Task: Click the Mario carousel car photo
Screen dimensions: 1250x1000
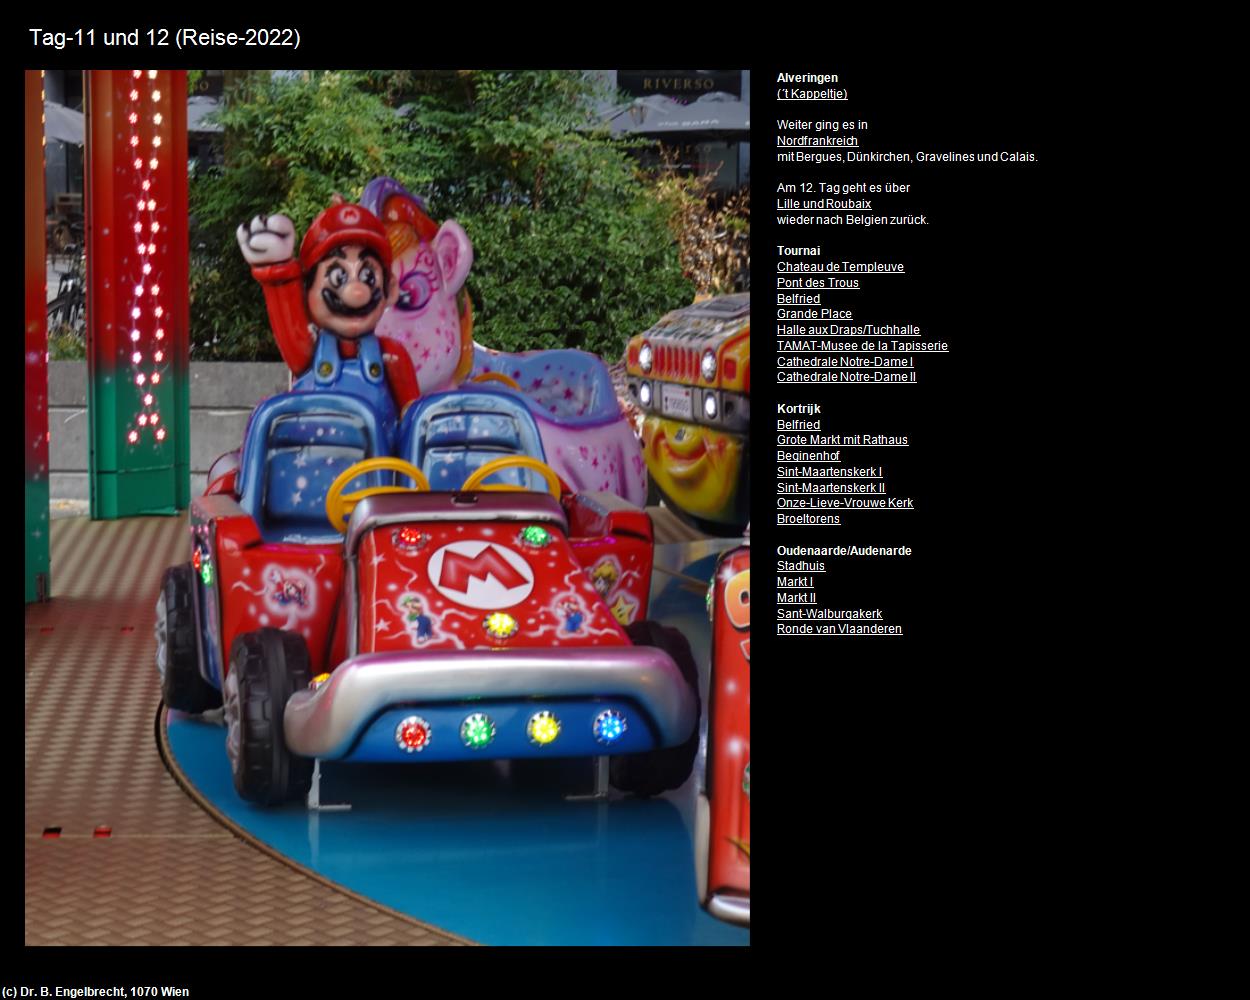Action: click(x=387, y=508)
